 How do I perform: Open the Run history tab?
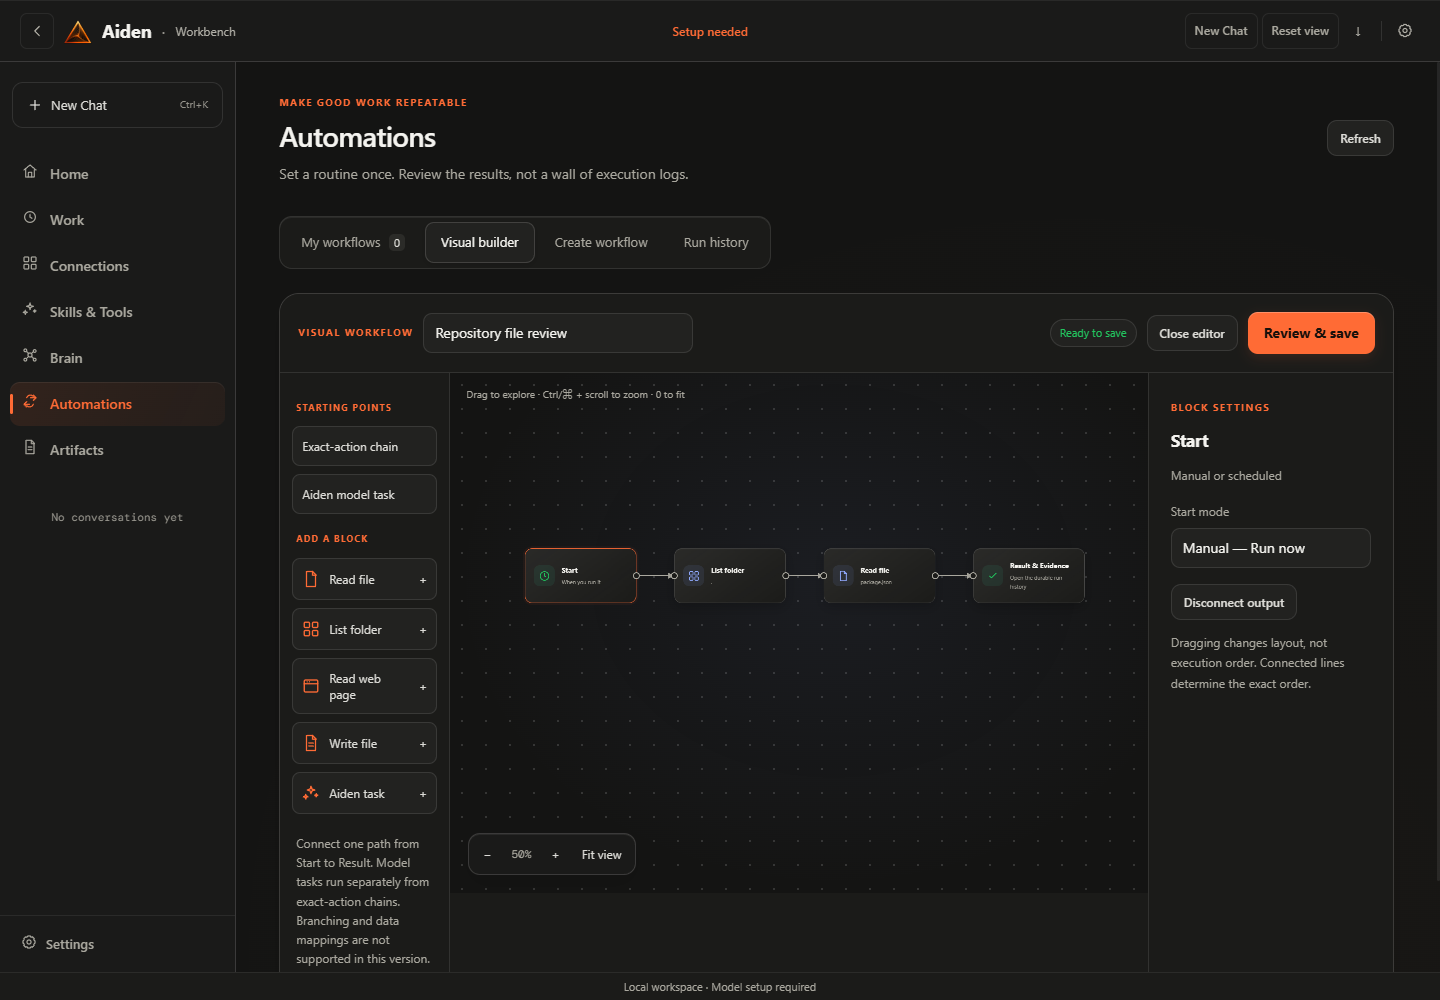[x=716, y=243]
